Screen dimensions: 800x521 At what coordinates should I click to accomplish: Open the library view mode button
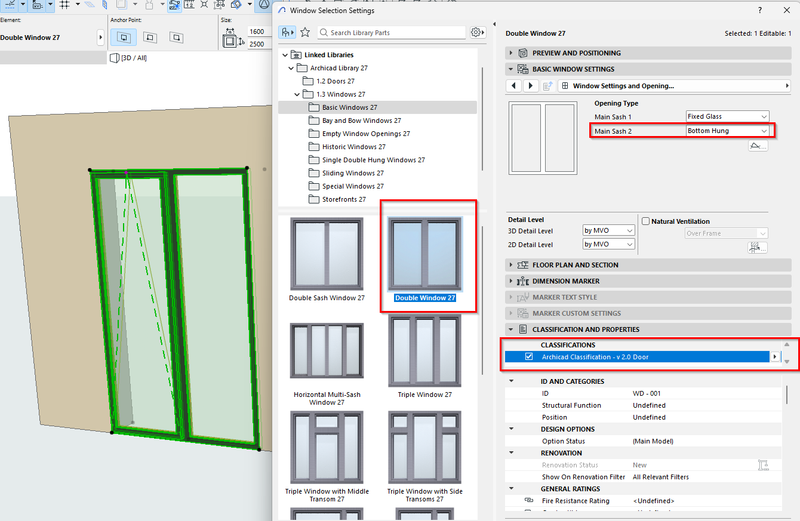(287, 32)
